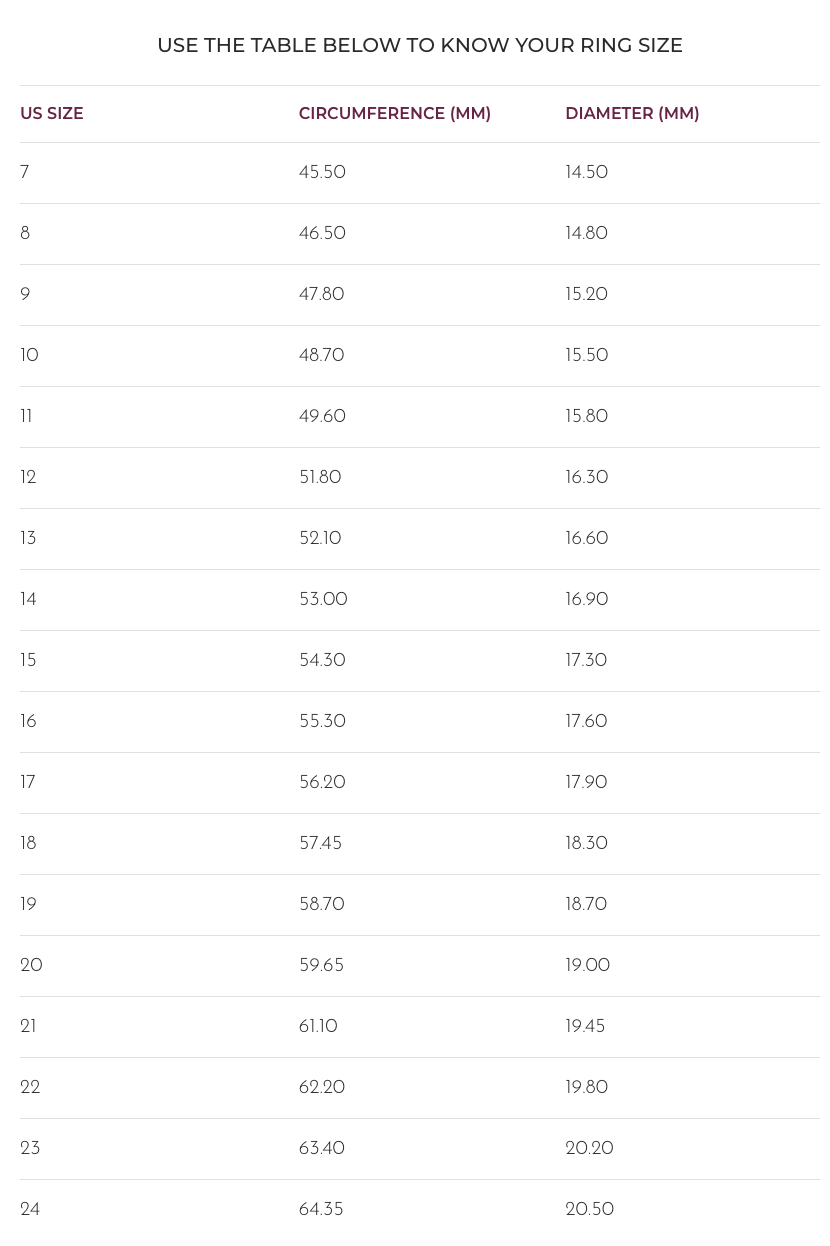Select US size 16 cell
The width and height of the screenshot is (830, 1246).
(28, 722)
